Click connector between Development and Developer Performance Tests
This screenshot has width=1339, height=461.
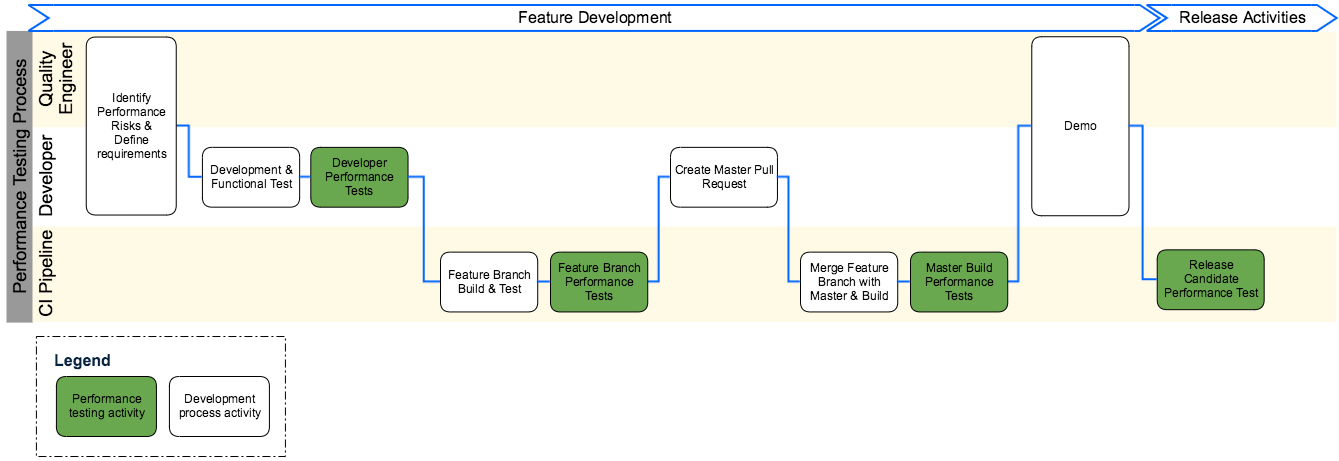pos(305,177)
